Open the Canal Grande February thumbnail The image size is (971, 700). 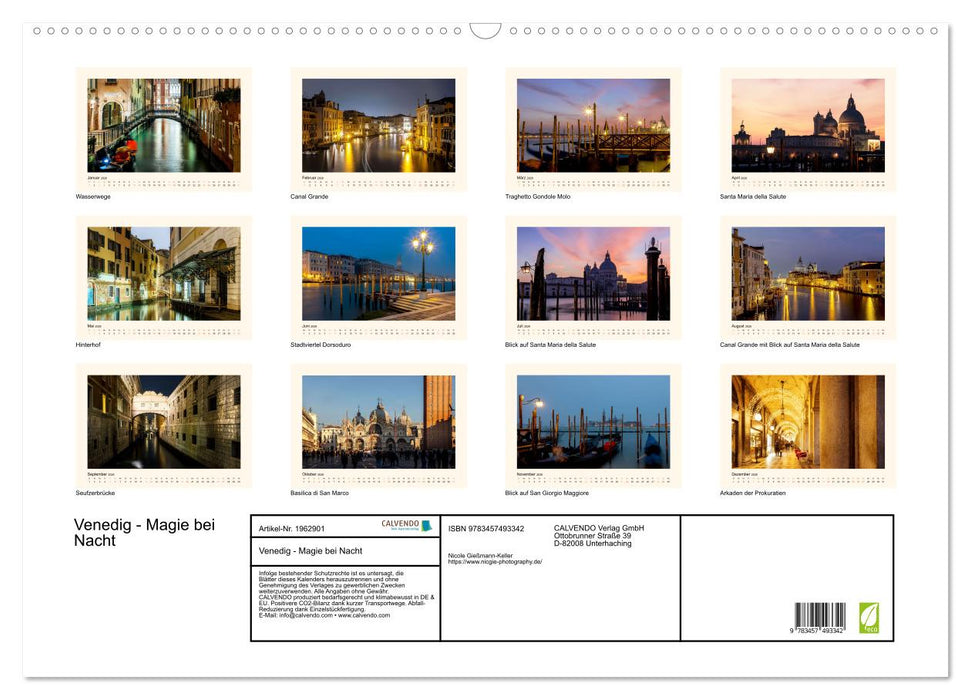378,125
